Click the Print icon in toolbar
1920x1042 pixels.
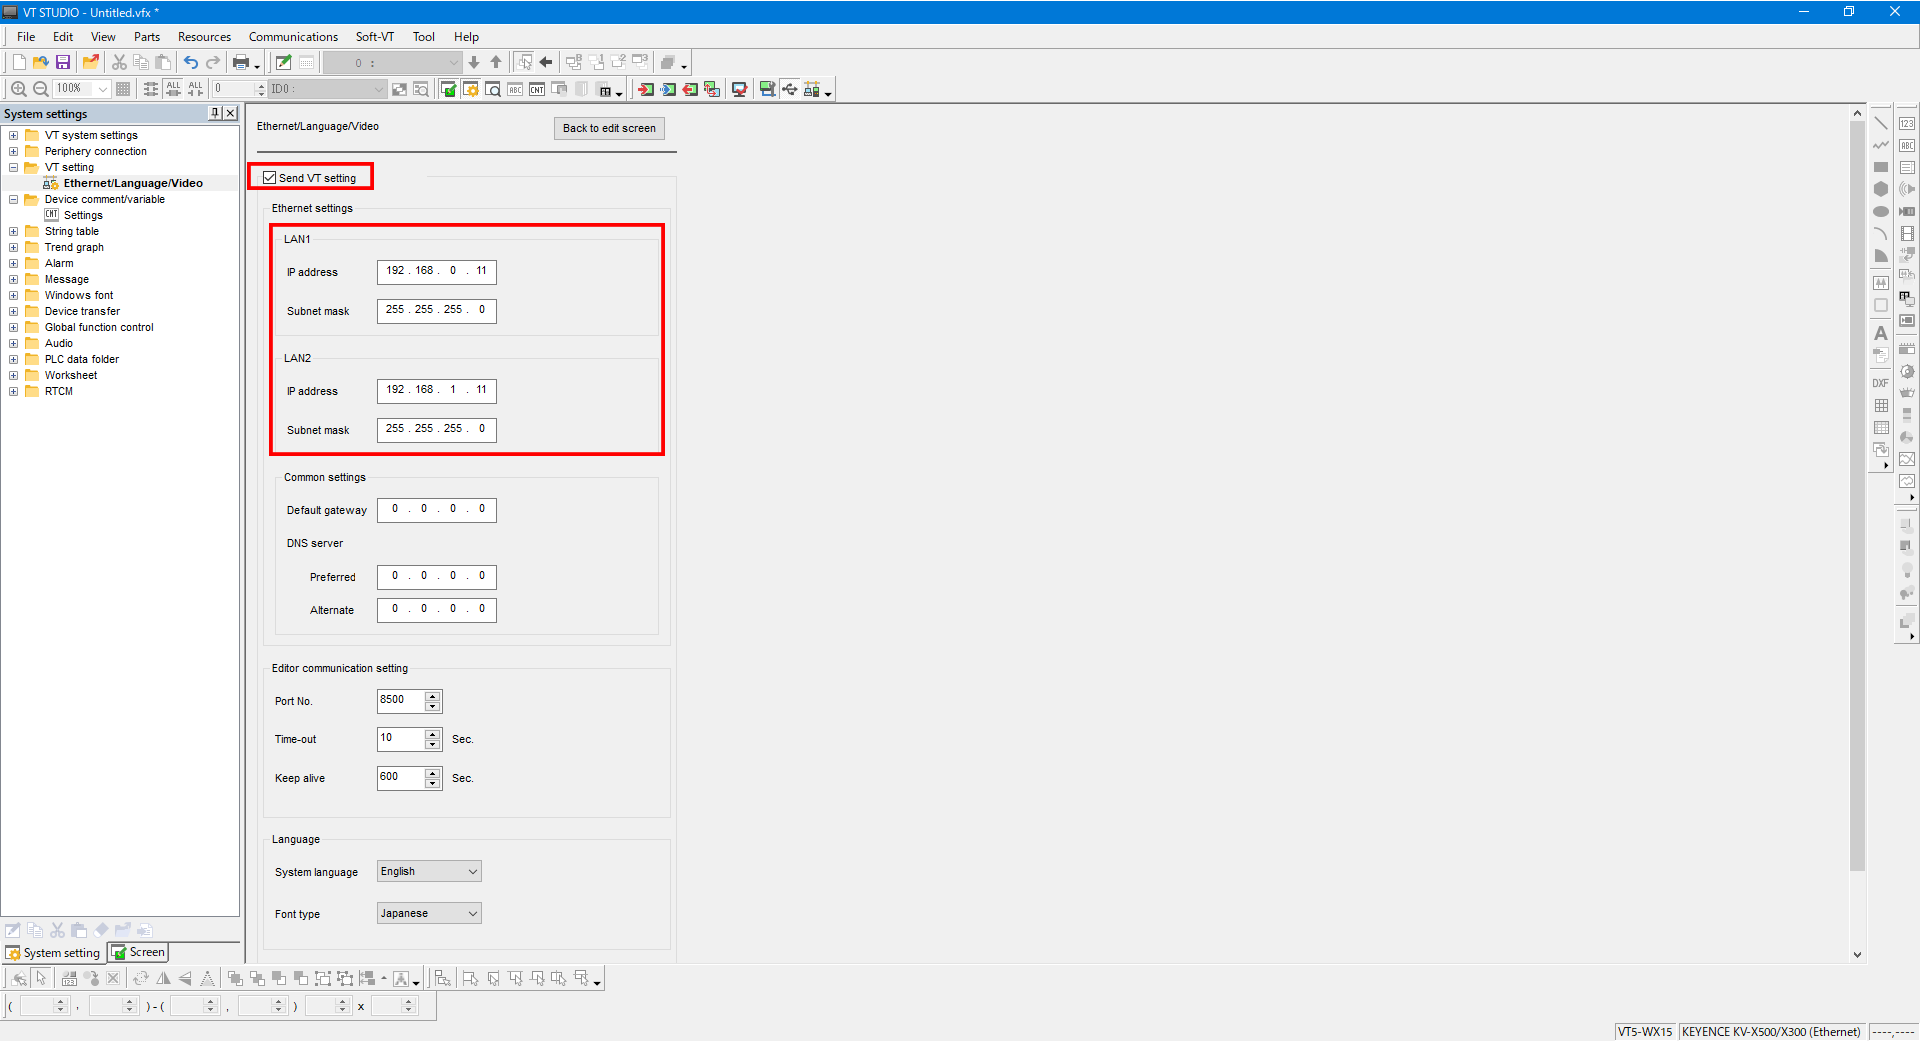point(241,62)
